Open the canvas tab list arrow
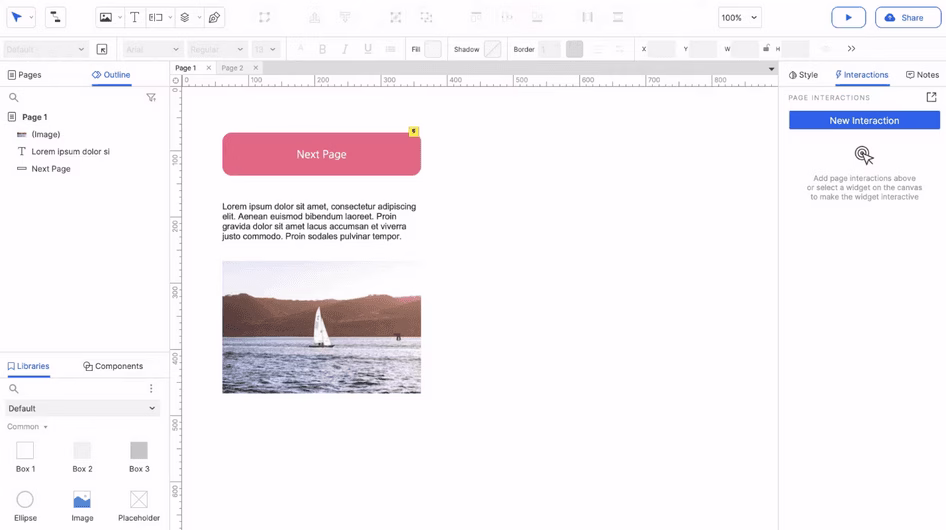 tap(771, 69)
